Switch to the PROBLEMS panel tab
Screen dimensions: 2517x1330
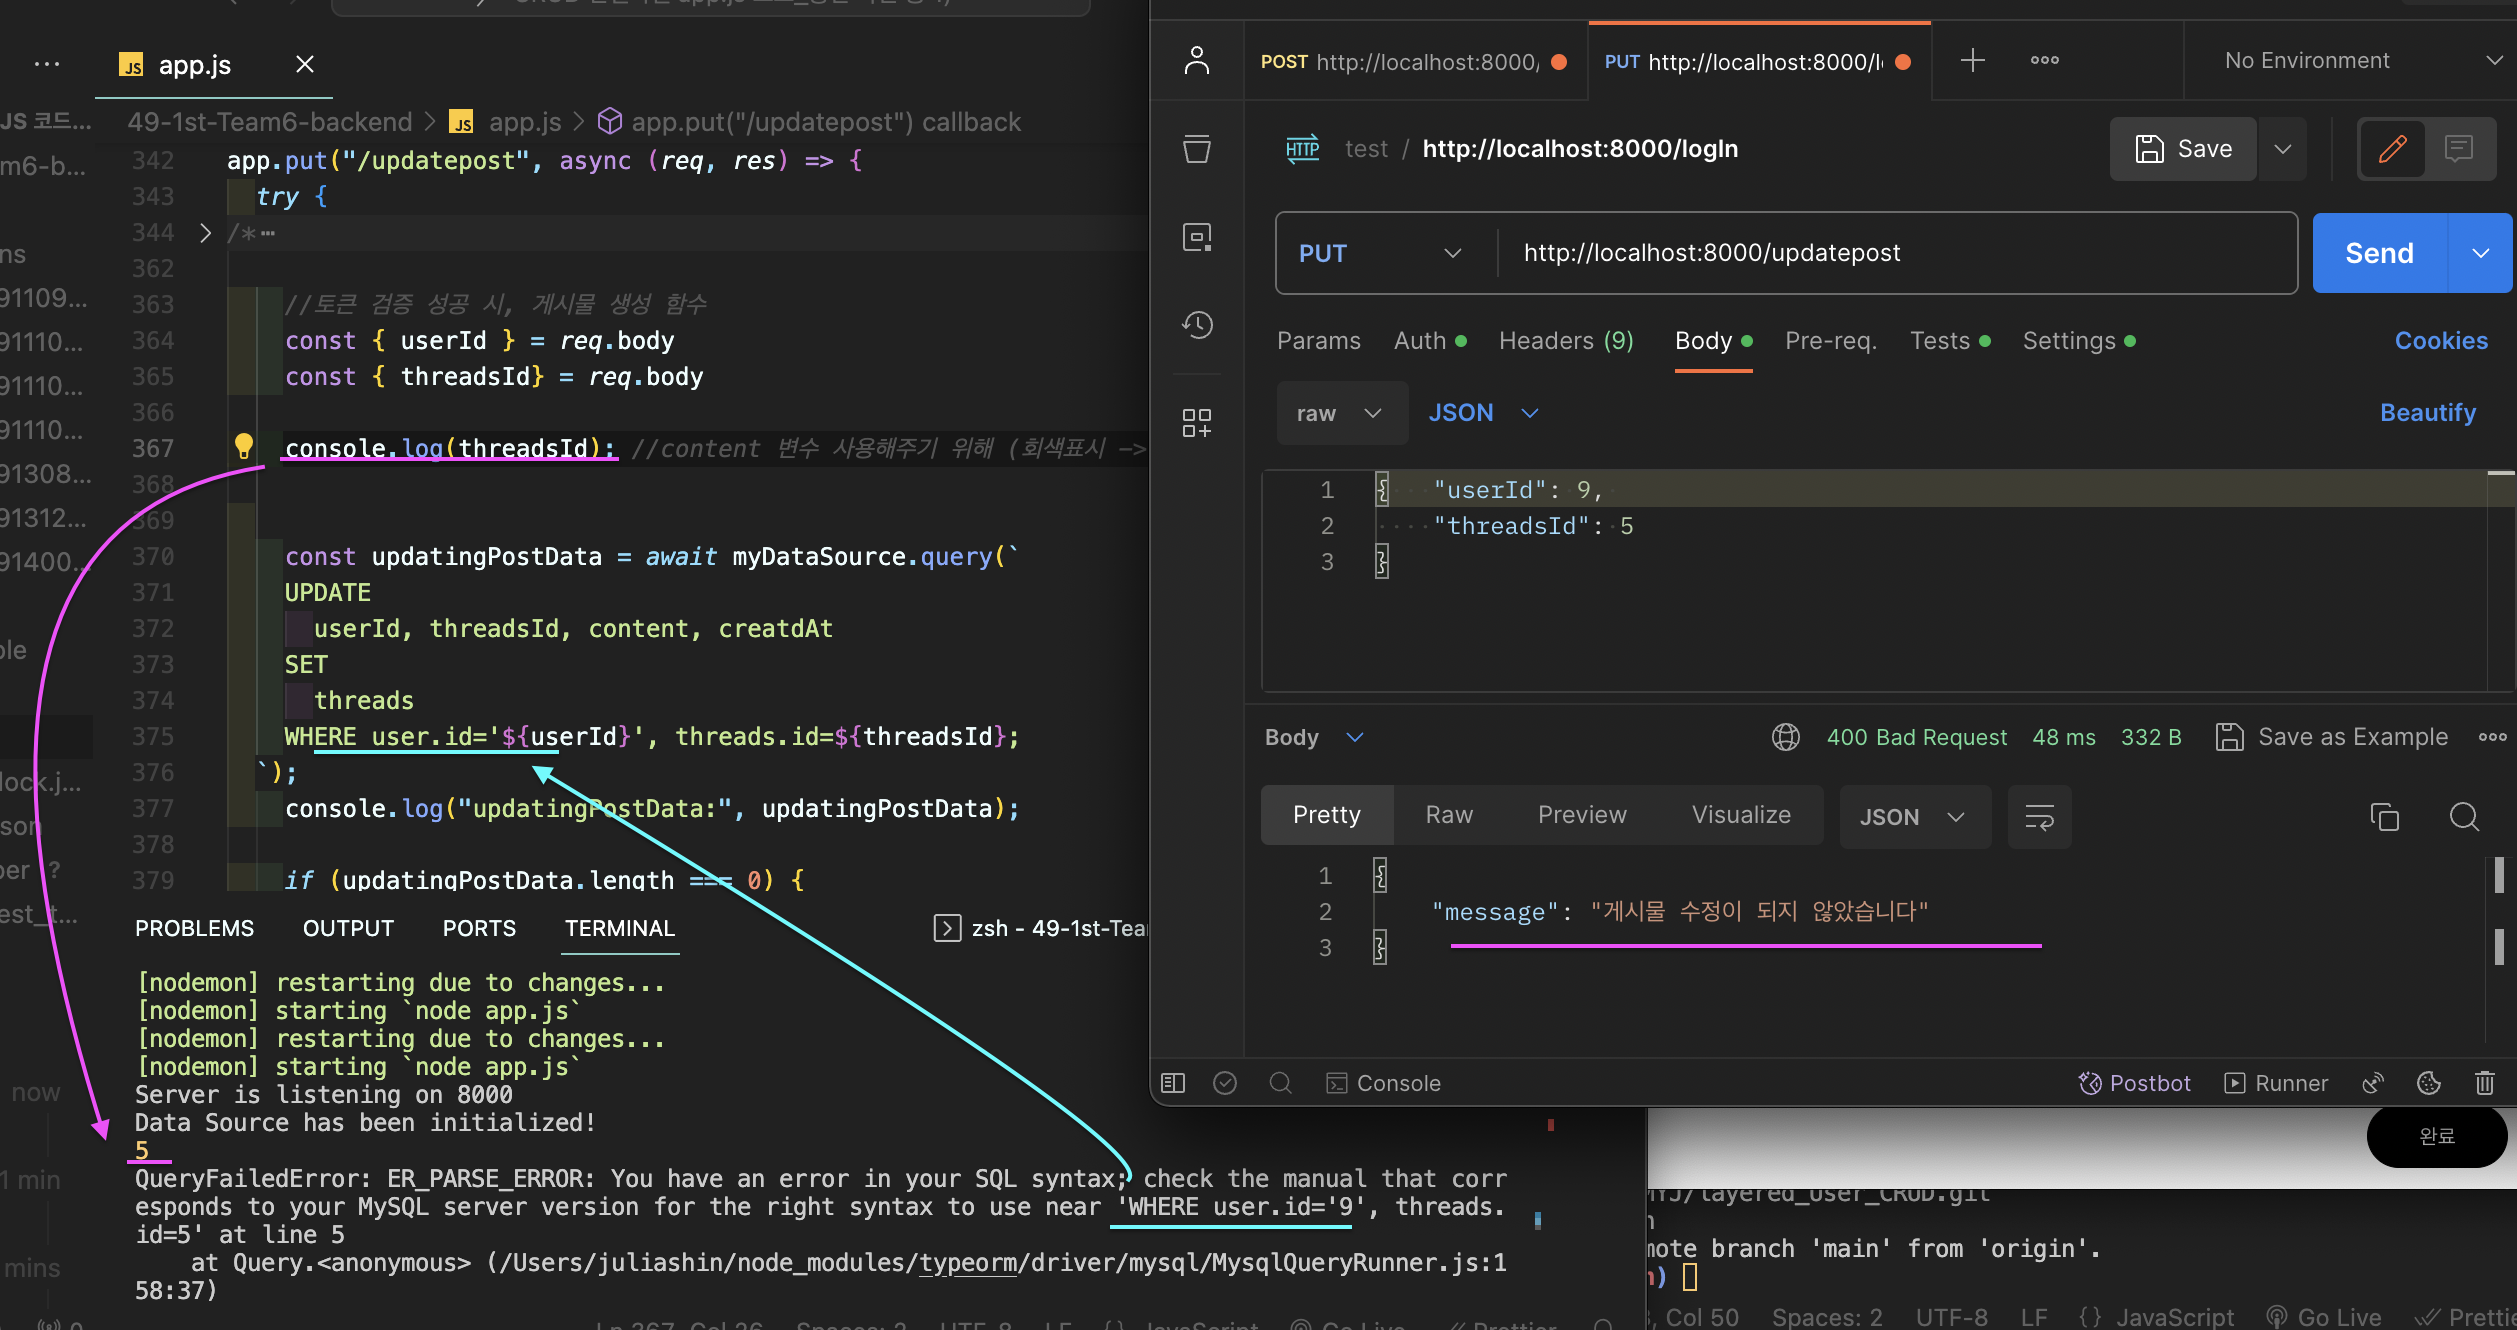pos(194,928)
